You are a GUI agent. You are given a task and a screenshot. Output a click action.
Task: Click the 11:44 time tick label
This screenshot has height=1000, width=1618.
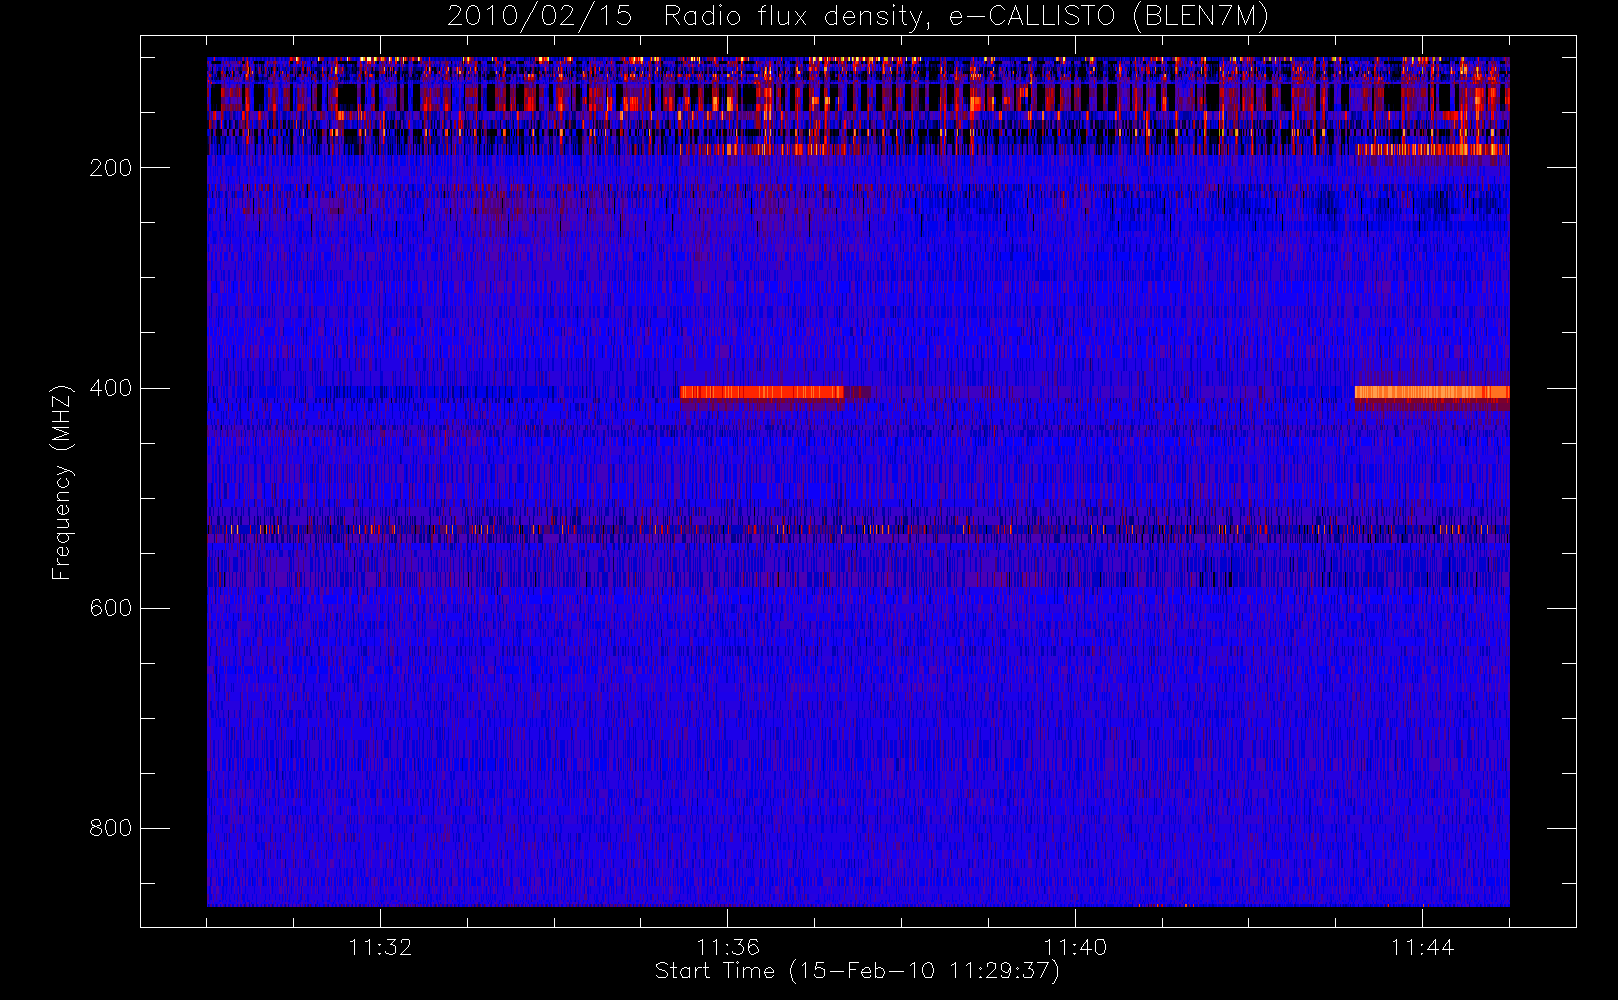[x=1422, y=947]
